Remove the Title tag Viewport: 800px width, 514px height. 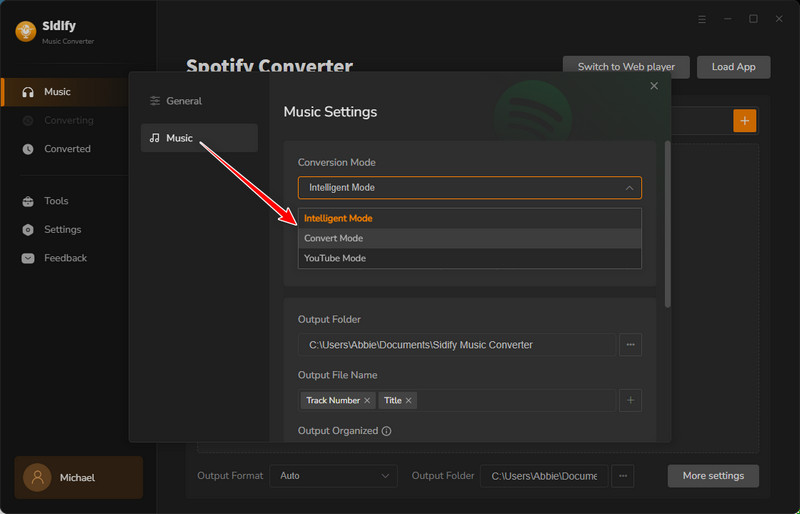point(409,401)
